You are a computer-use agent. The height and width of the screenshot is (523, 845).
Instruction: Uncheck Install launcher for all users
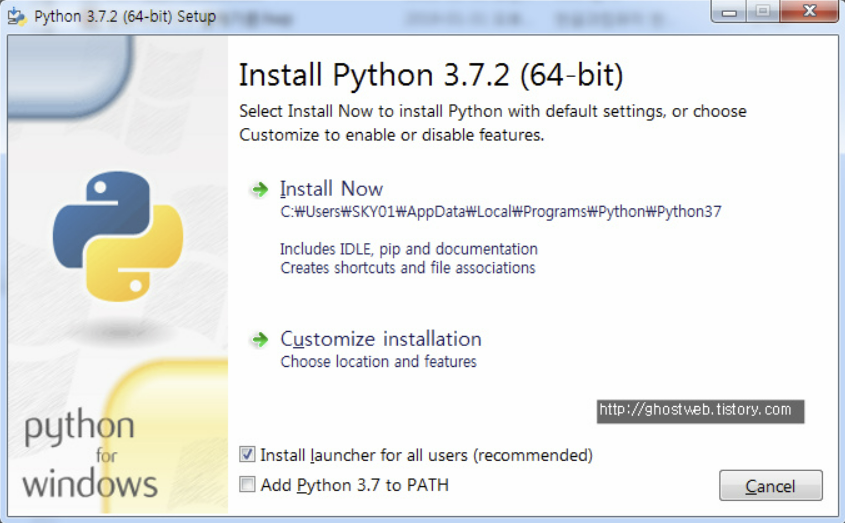tap(247, 455)
